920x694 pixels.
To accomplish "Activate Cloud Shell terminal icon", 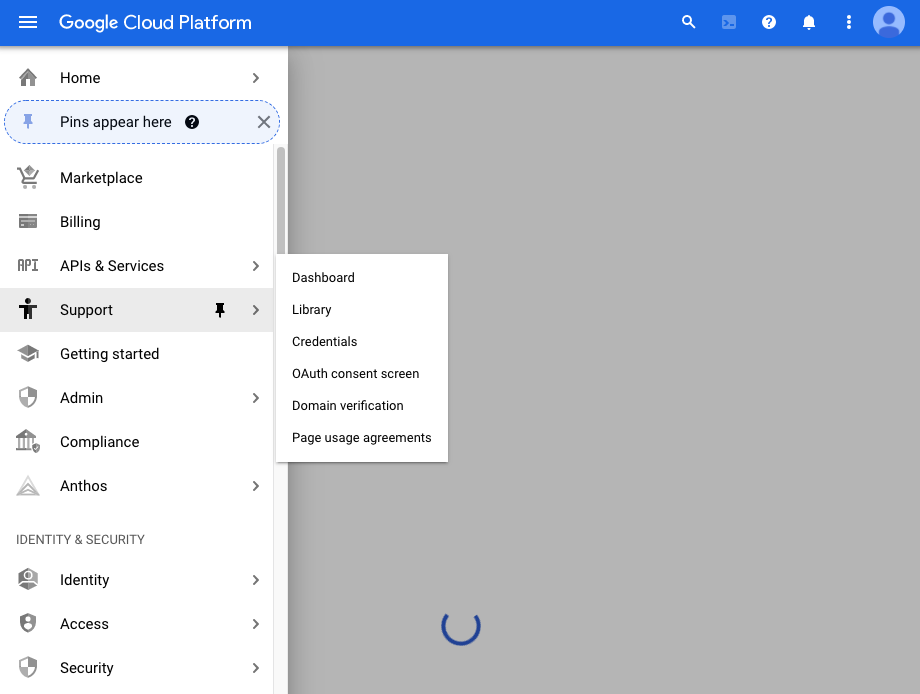I will (729, 22).
